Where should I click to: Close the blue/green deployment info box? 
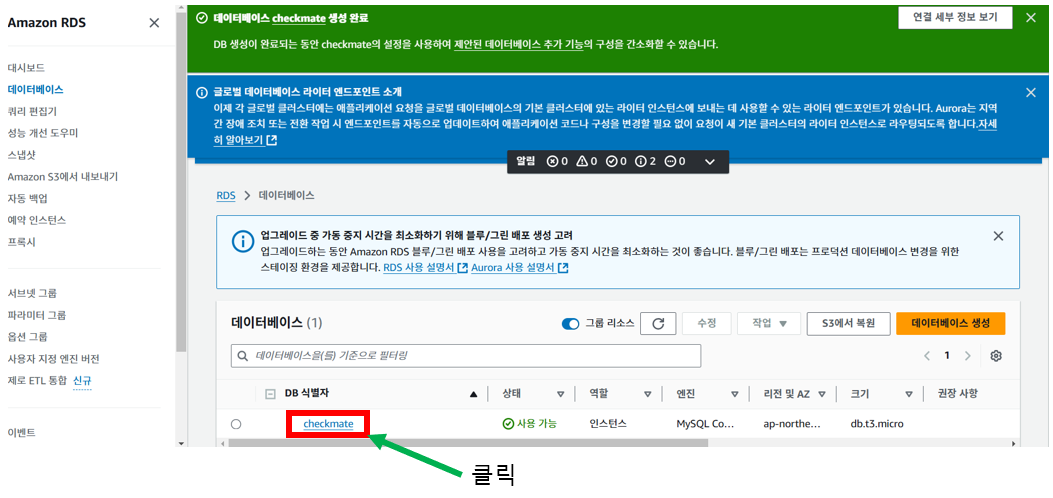tap(998, 236)
